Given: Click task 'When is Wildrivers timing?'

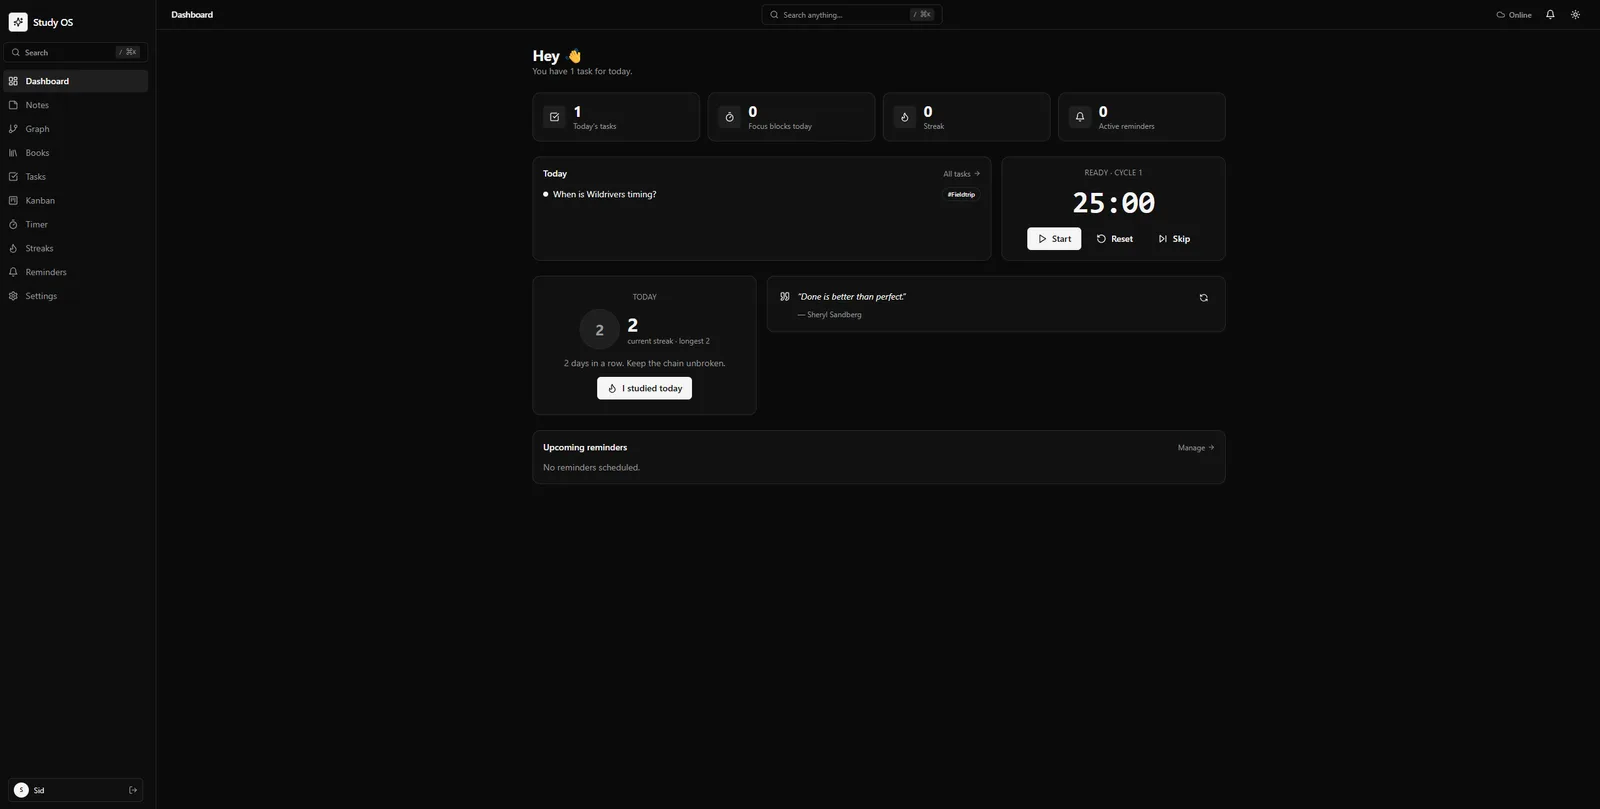Looking at the screenshot, I should (605, 195).
